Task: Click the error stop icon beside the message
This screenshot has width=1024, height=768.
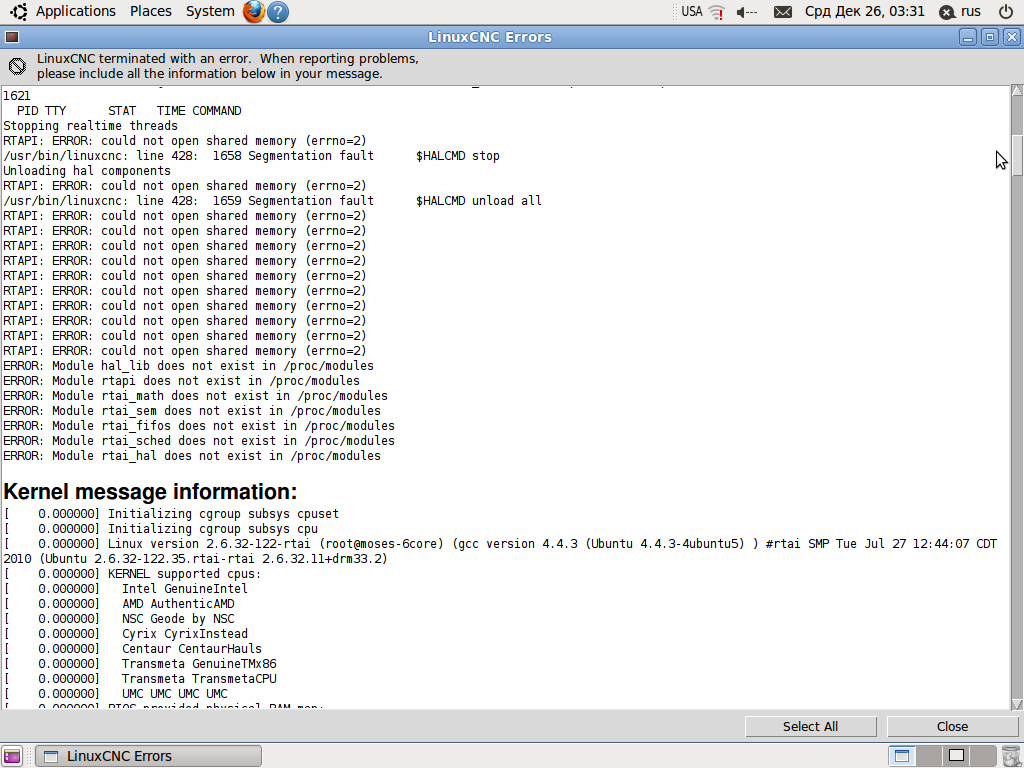Action: [x=17, y=66]
